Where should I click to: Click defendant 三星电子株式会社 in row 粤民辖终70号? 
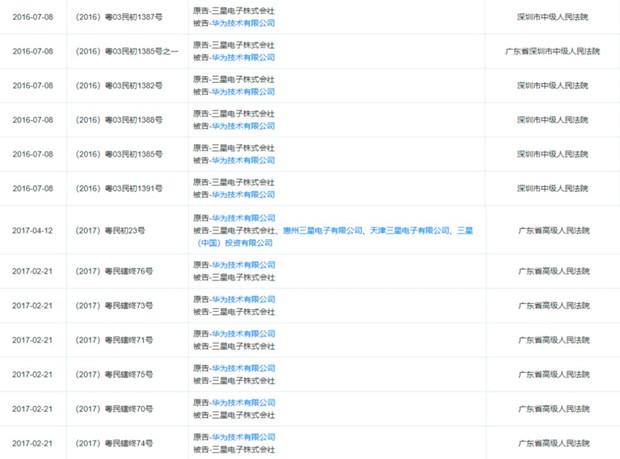[x=243, y=415]
